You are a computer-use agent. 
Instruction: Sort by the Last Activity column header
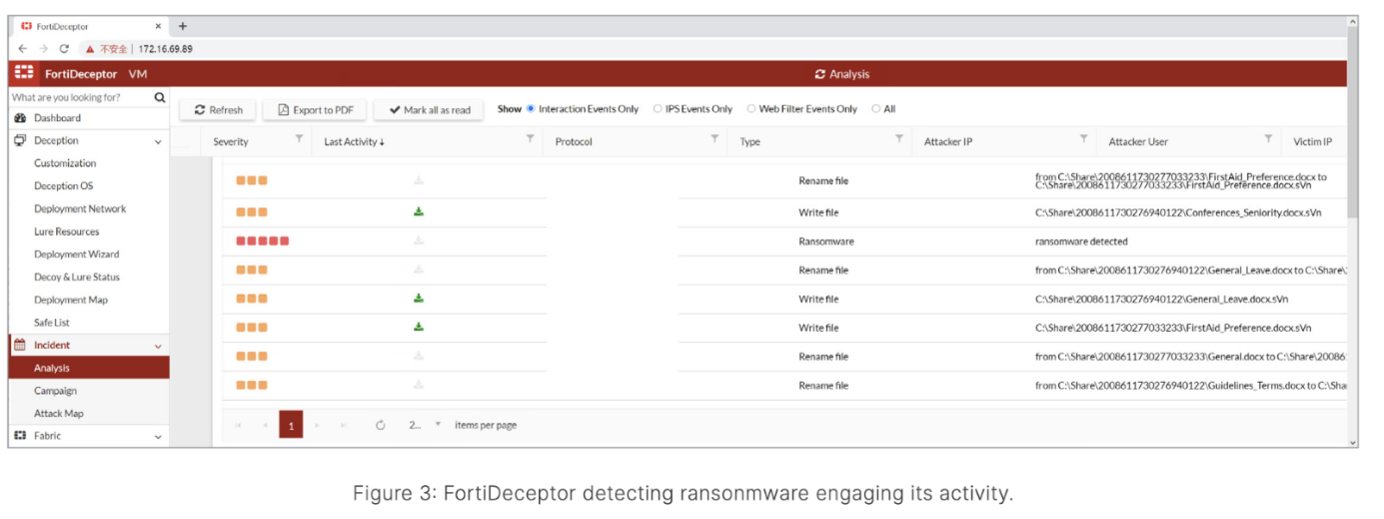pyautogui.click(x=354, y=142)
